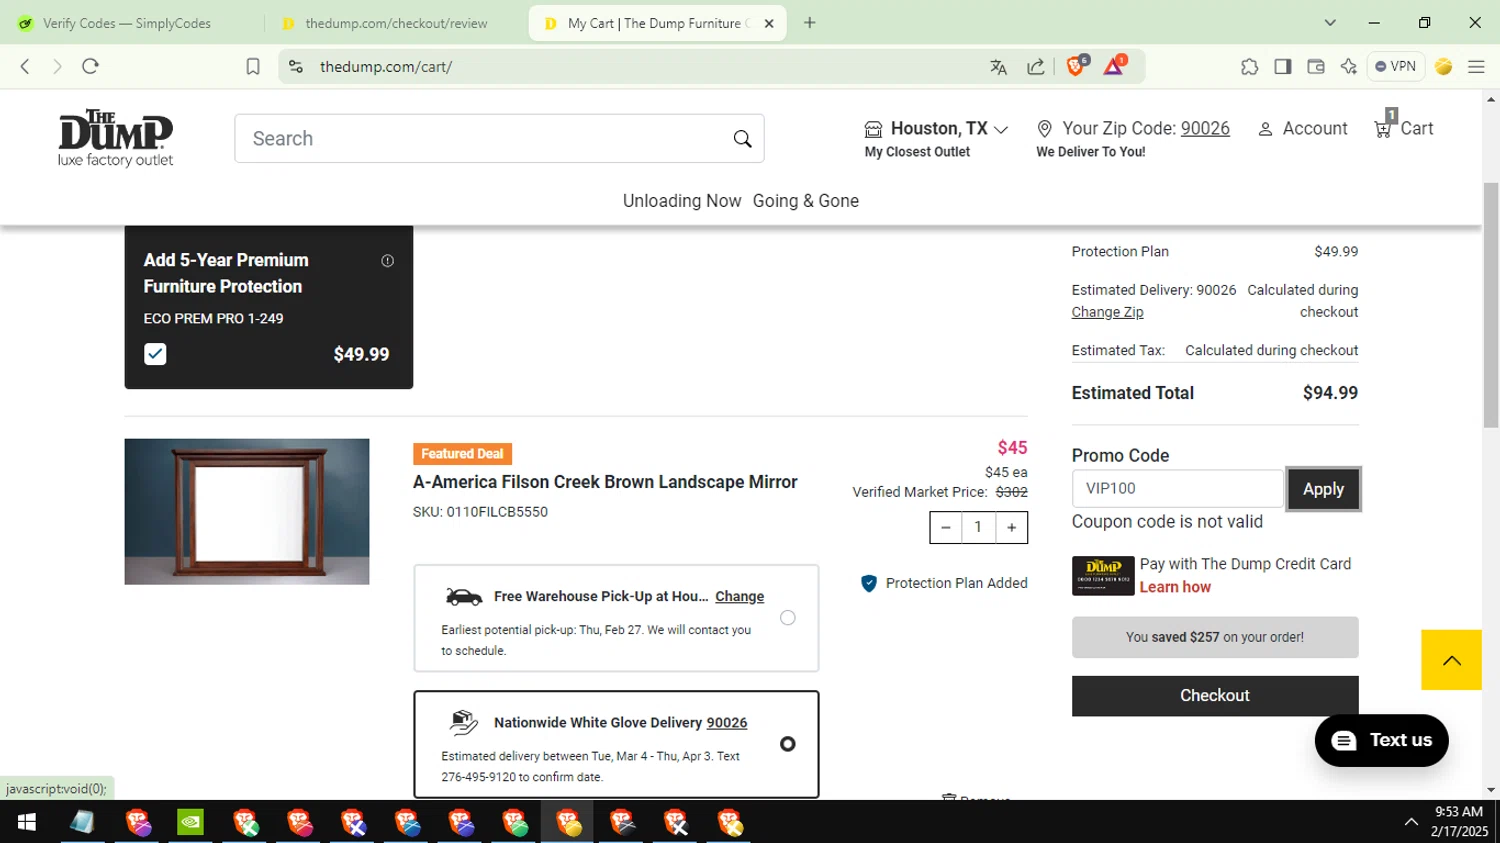Click the back navigation arrow
This screenshot has width=1500, height=843.
pyautogui.click(x=25, y=66)
